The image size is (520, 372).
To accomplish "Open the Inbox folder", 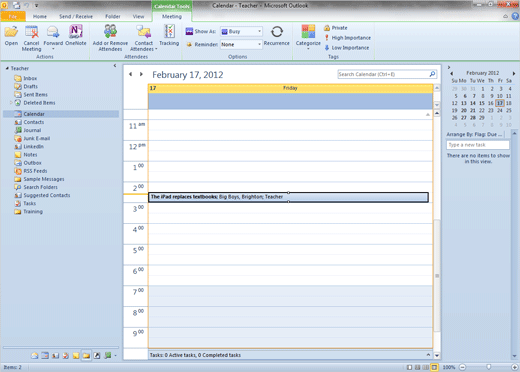I will [x=30, y=78].
